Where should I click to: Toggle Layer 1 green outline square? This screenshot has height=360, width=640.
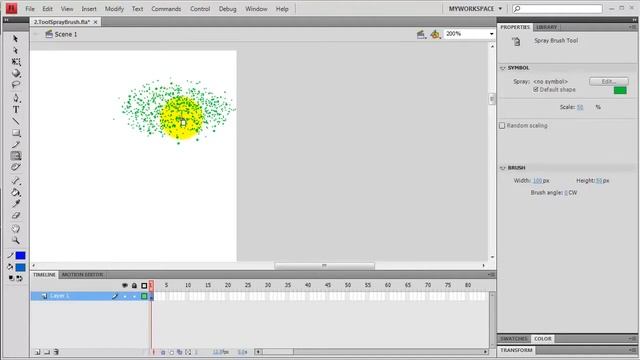144,296
